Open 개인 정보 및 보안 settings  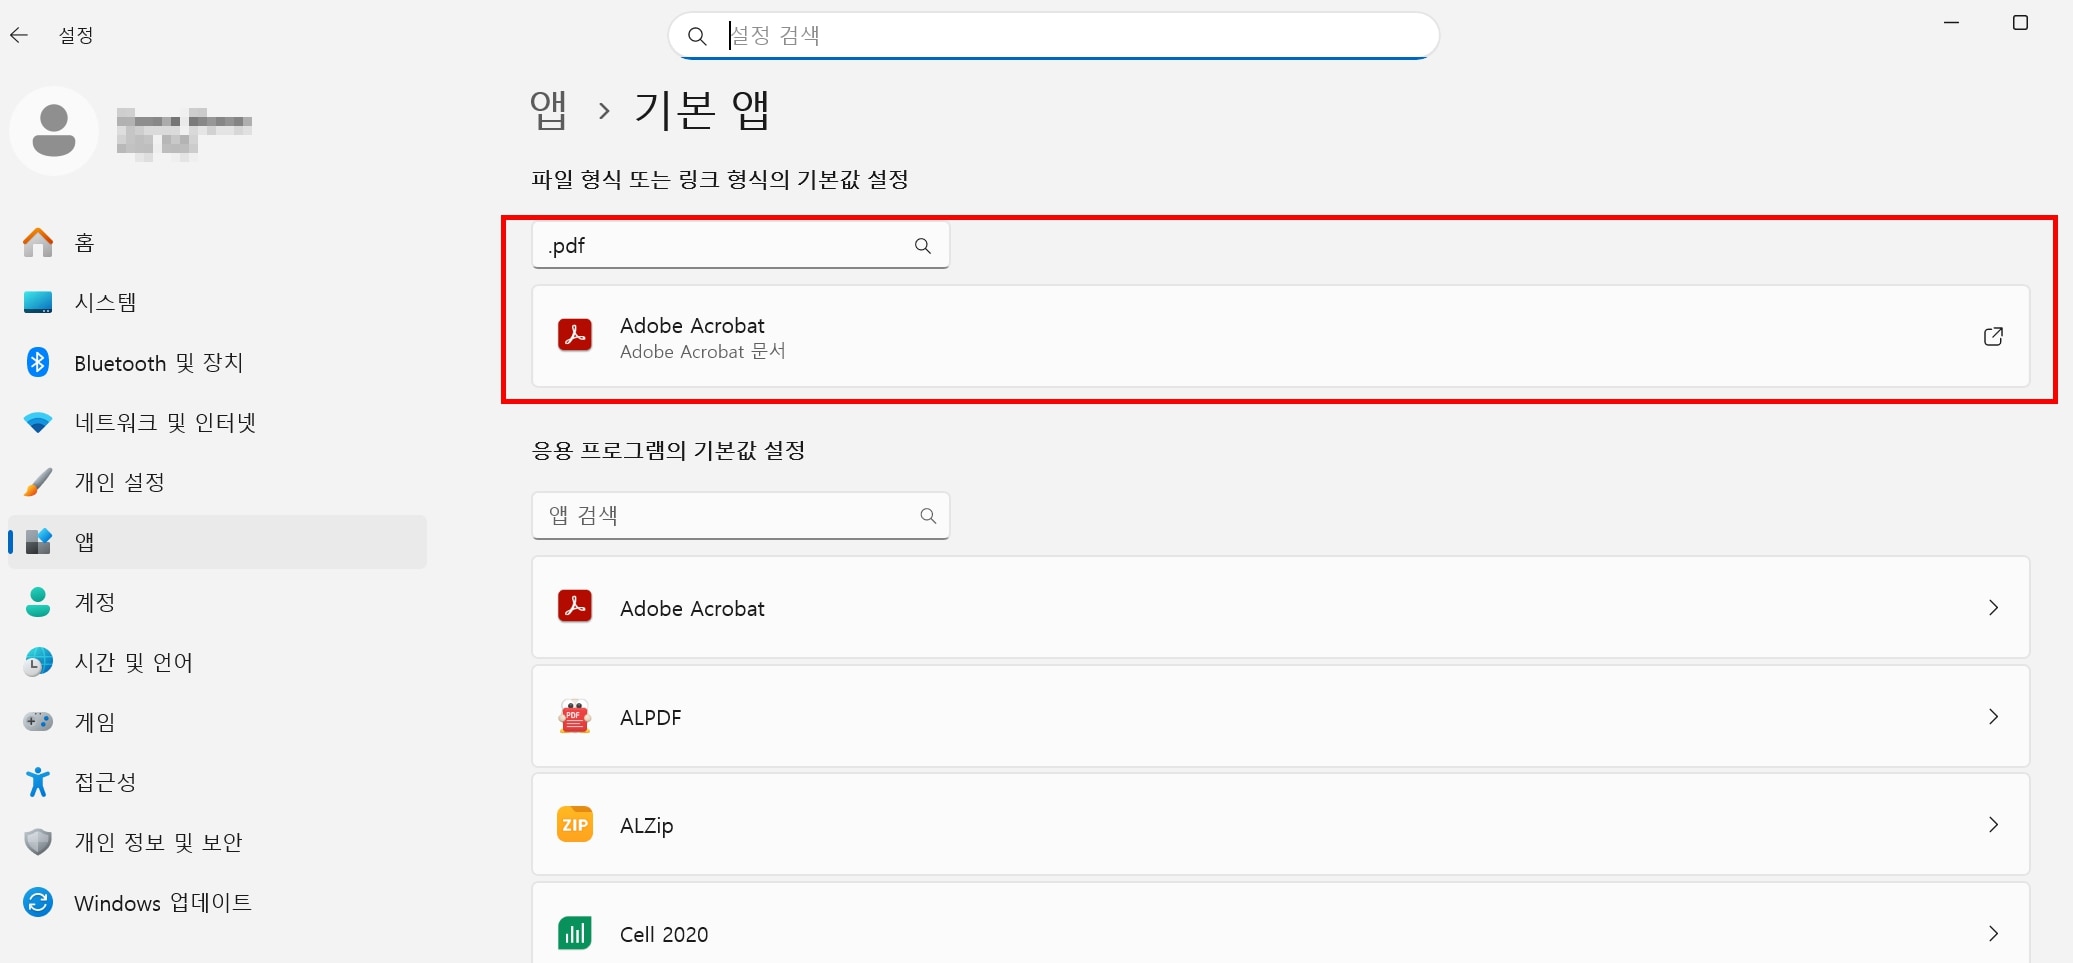click(217, 842)
